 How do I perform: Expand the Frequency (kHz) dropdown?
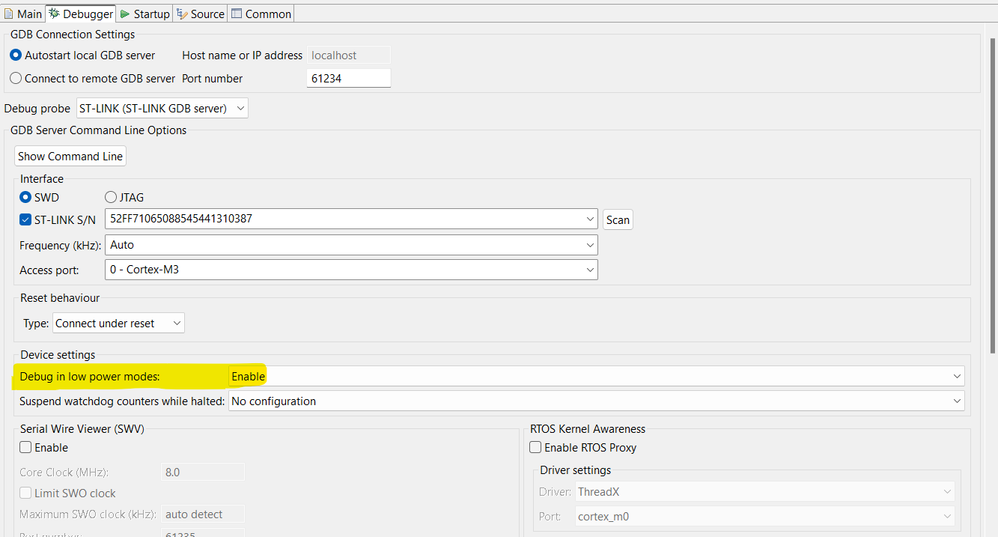351,245
